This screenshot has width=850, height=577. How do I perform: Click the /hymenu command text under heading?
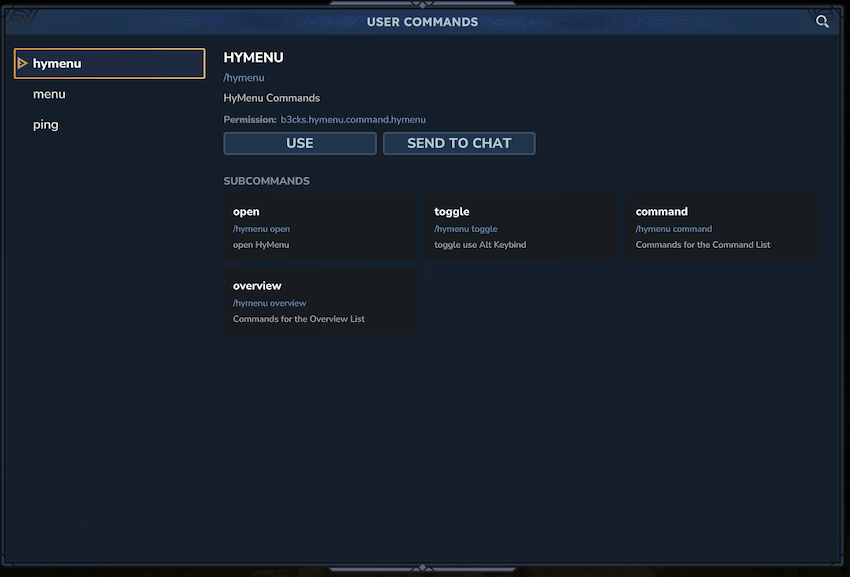click(244, 78)
